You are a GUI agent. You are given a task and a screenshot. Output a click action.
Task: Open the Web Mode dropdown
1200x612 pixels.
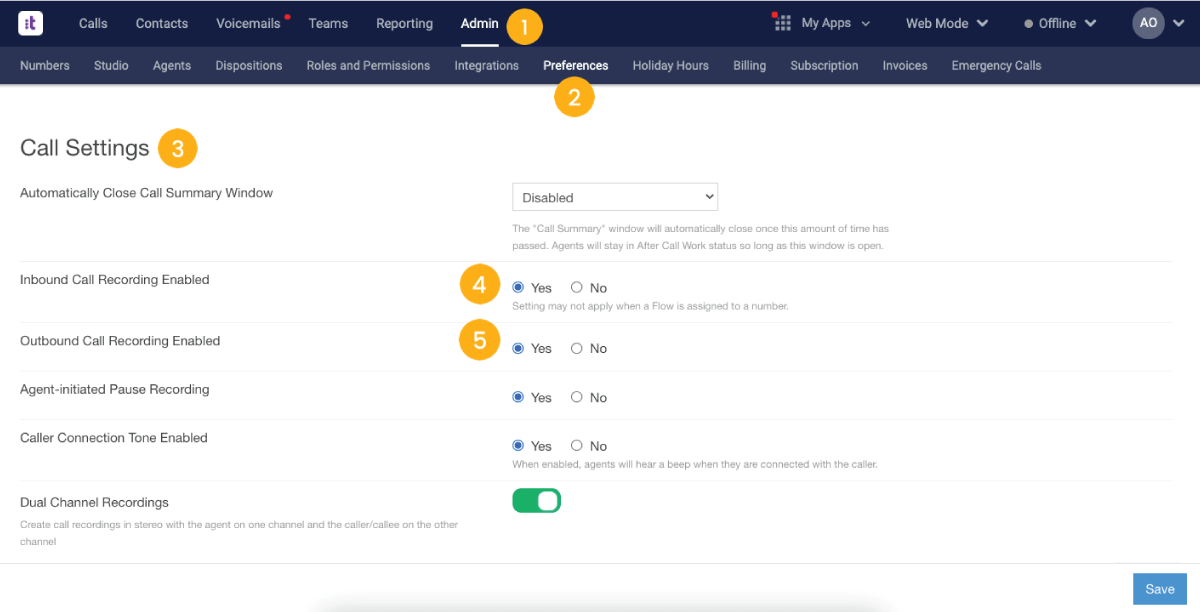tap(947, 23)
